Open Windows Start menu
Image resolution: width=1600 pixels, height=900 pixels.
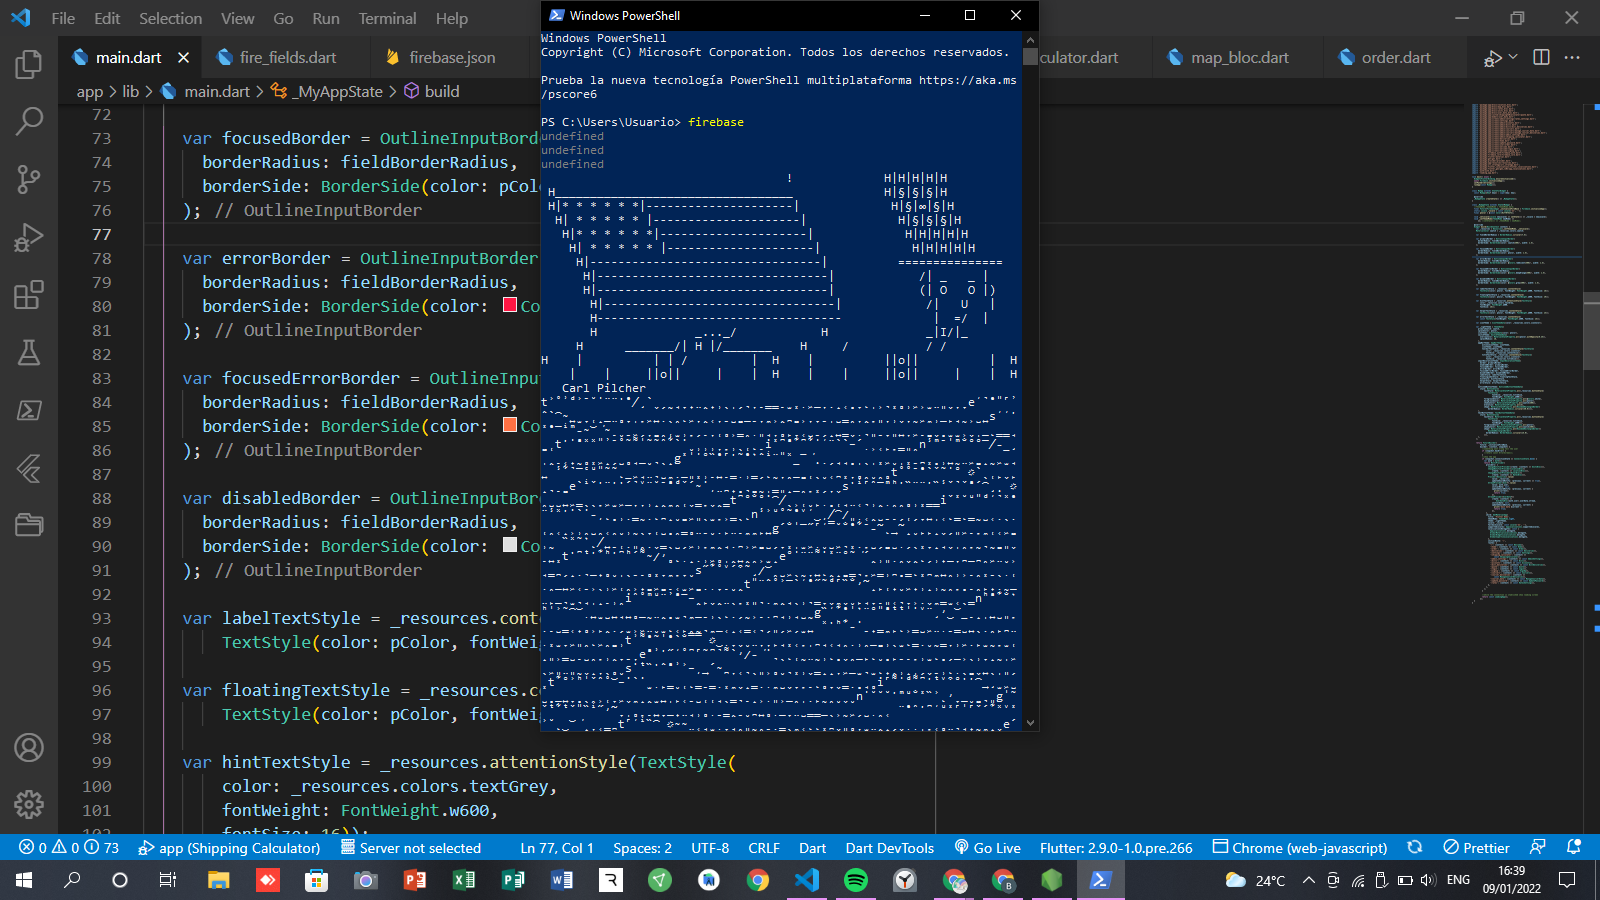click(24, 880)
